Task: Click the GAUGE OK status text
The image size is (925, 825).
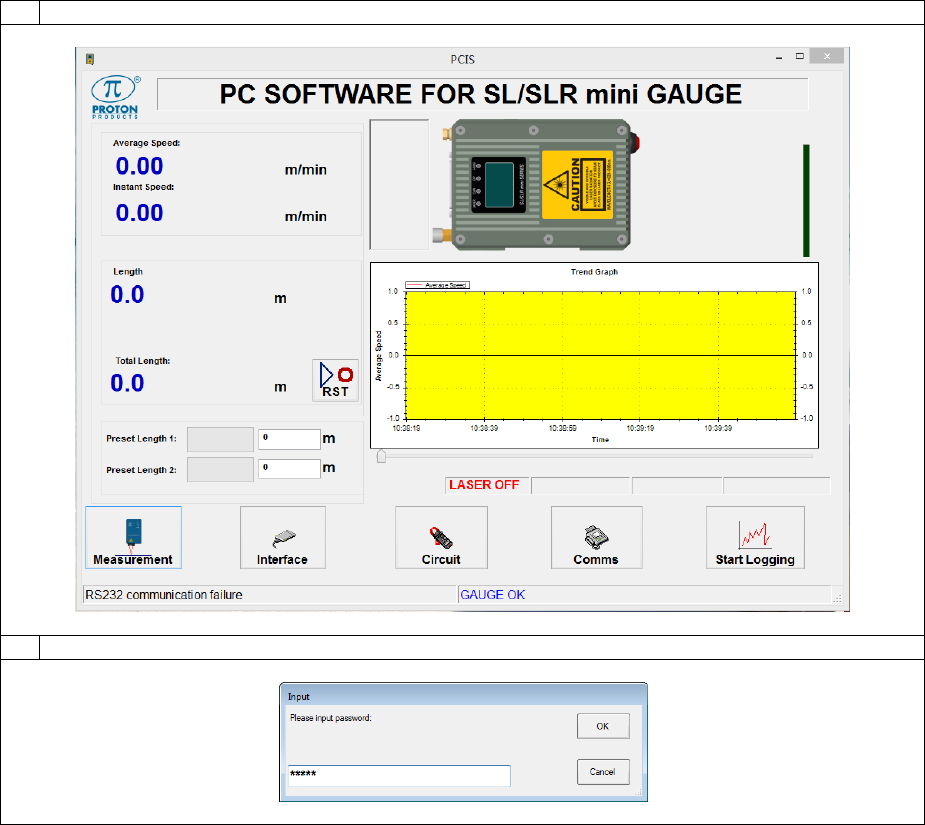Action: [x=493, y=595]
